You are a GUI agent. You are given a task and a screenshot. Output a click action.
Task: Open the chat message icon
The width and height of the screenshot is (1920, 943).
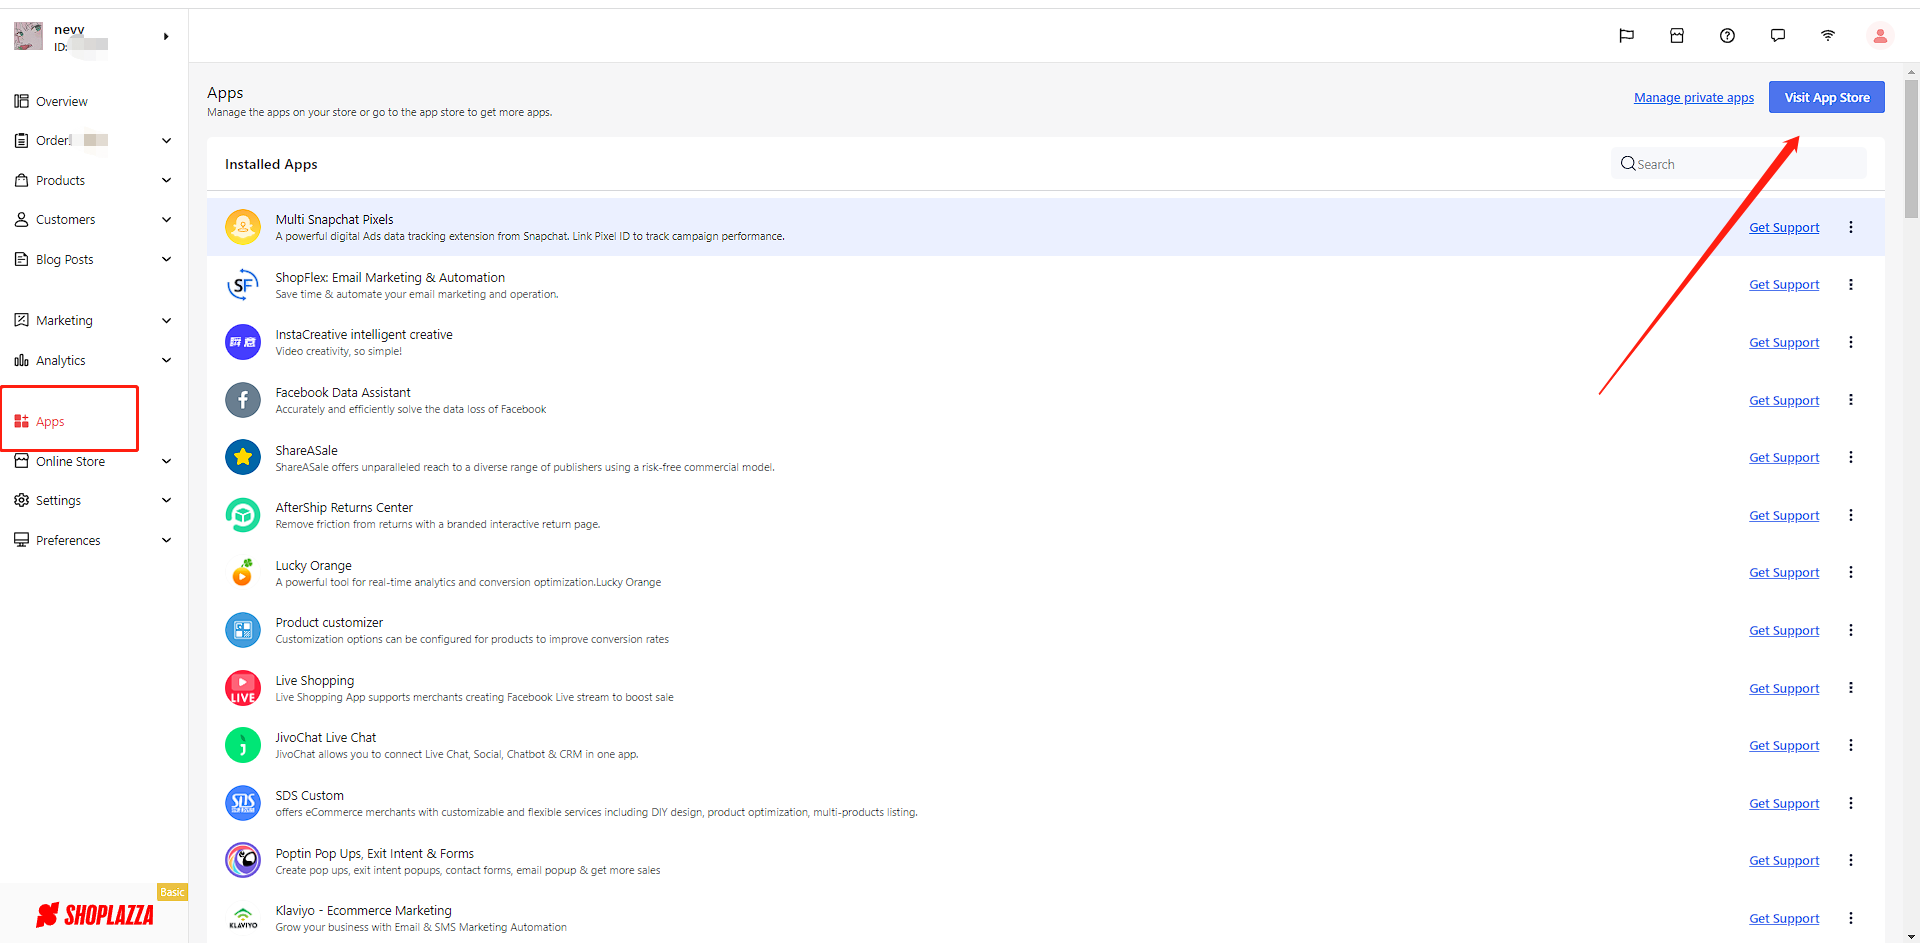tap(1777, 36)
